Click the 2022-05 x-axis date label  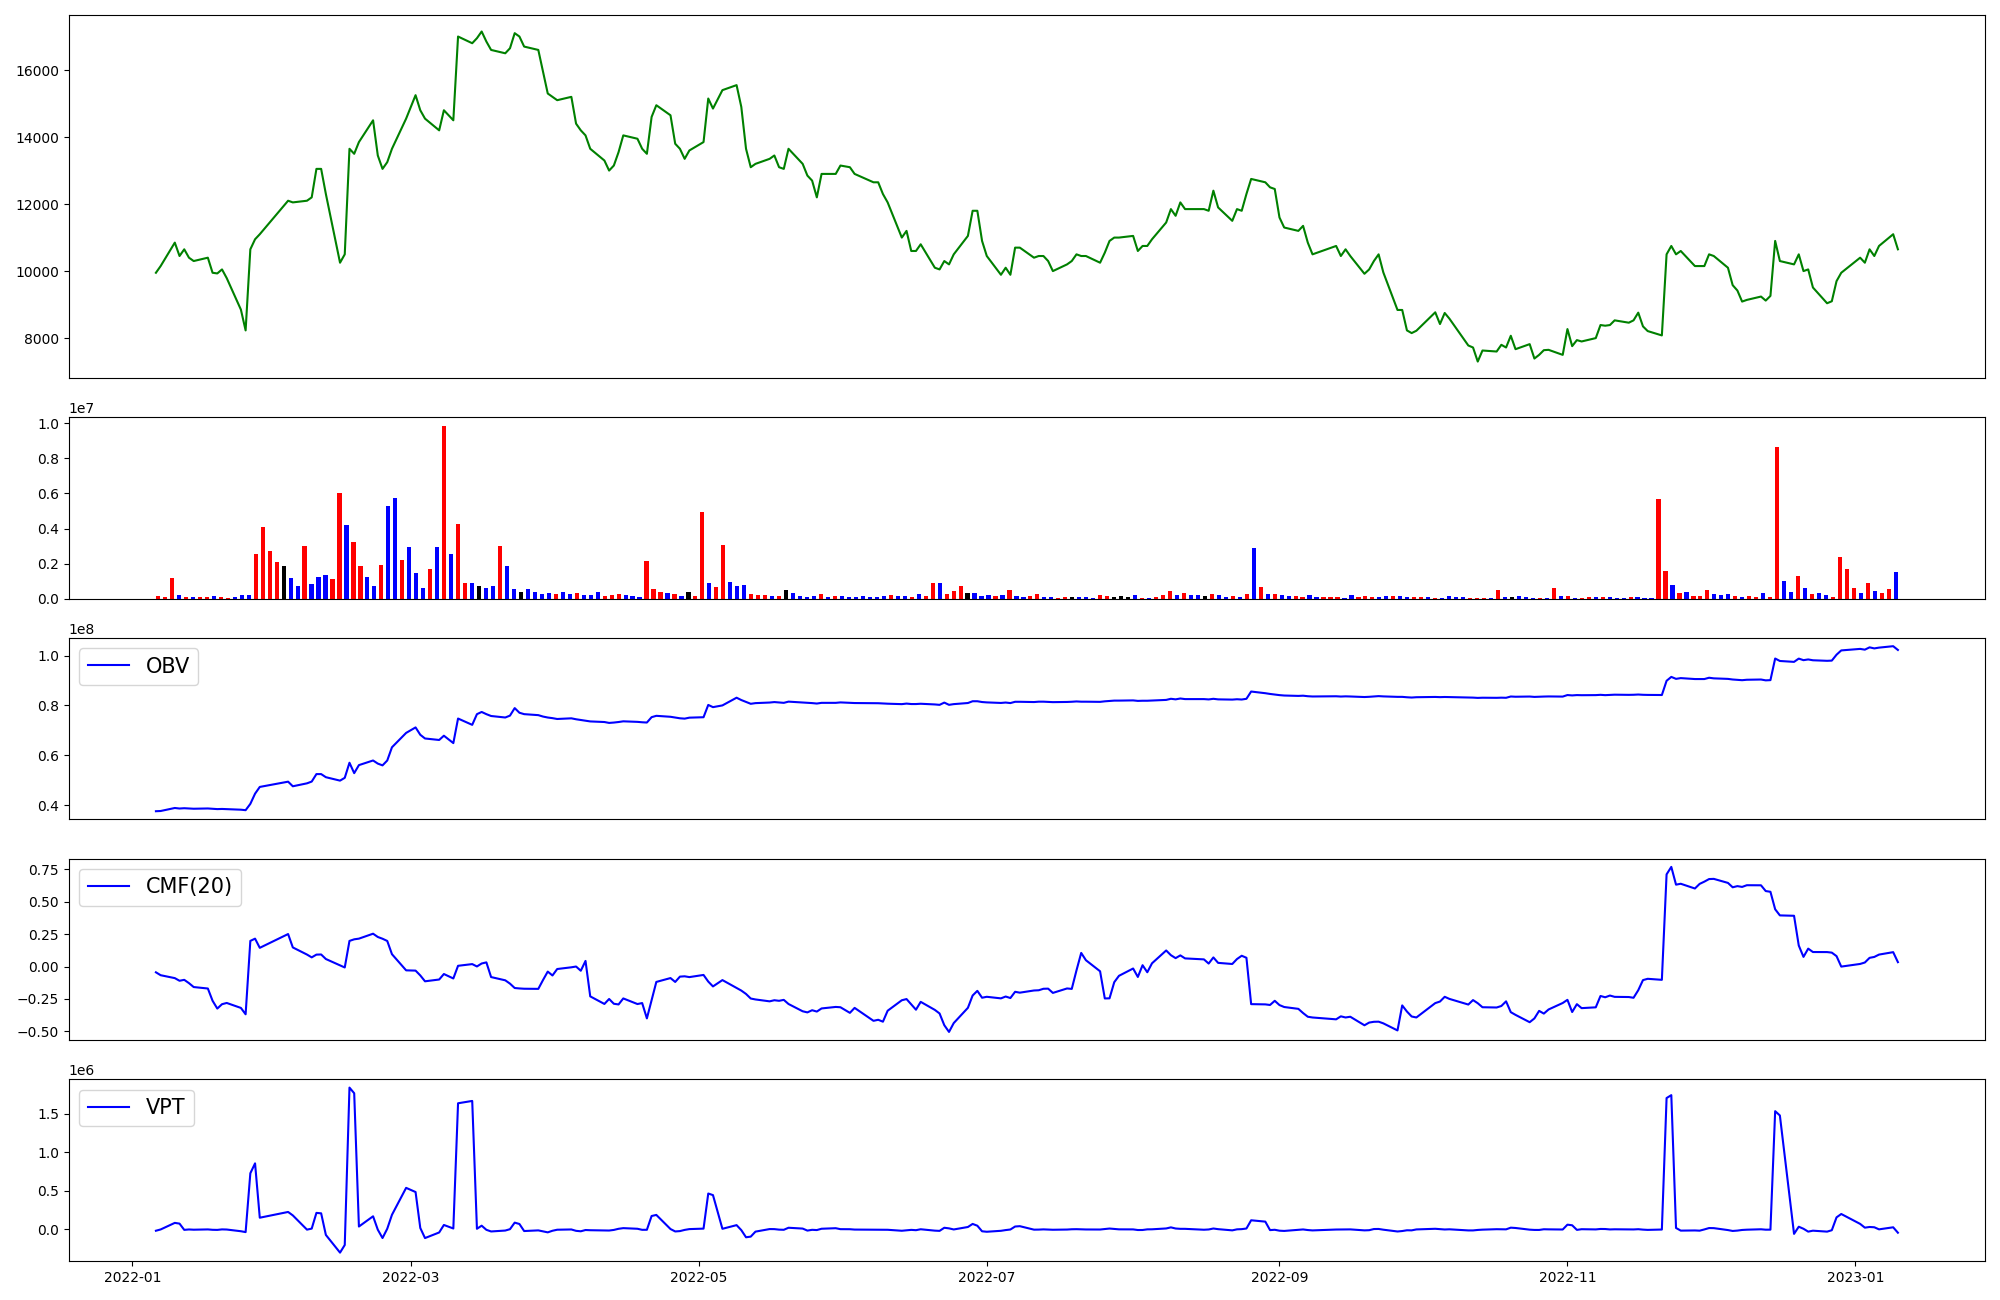(x=699, y=1277)
